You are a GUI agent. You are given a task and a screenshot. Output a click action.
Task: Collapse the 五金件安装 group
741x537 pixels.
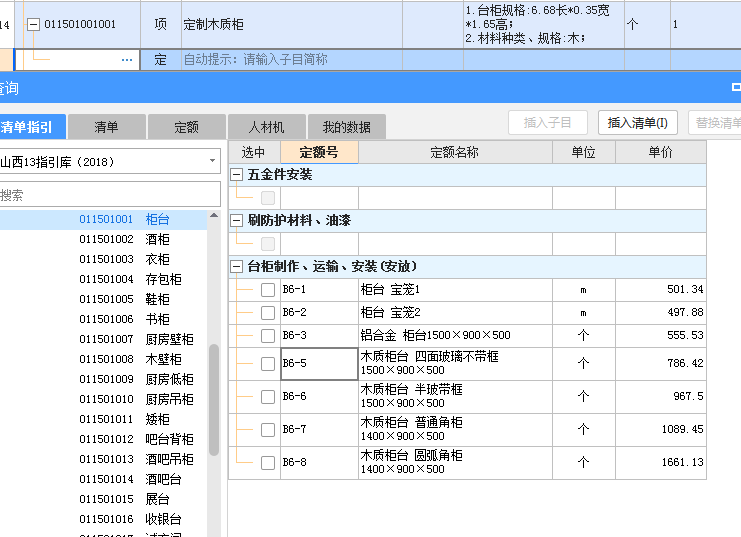coord(236,175)
